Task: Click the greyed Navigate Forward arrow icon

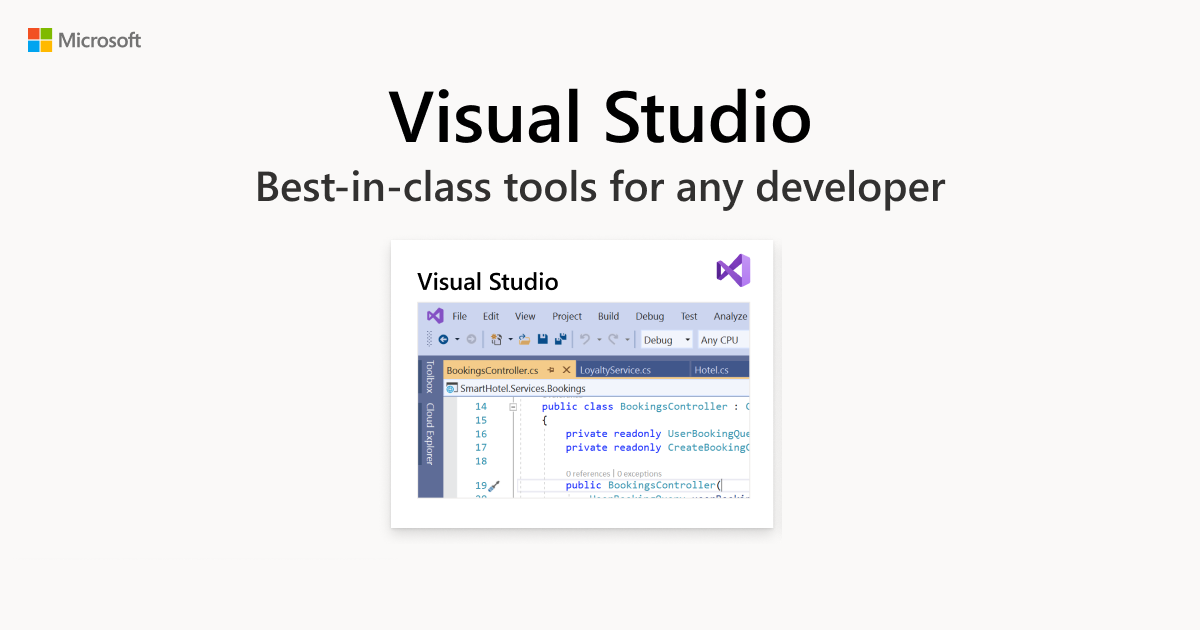Action: pos(472,340)
